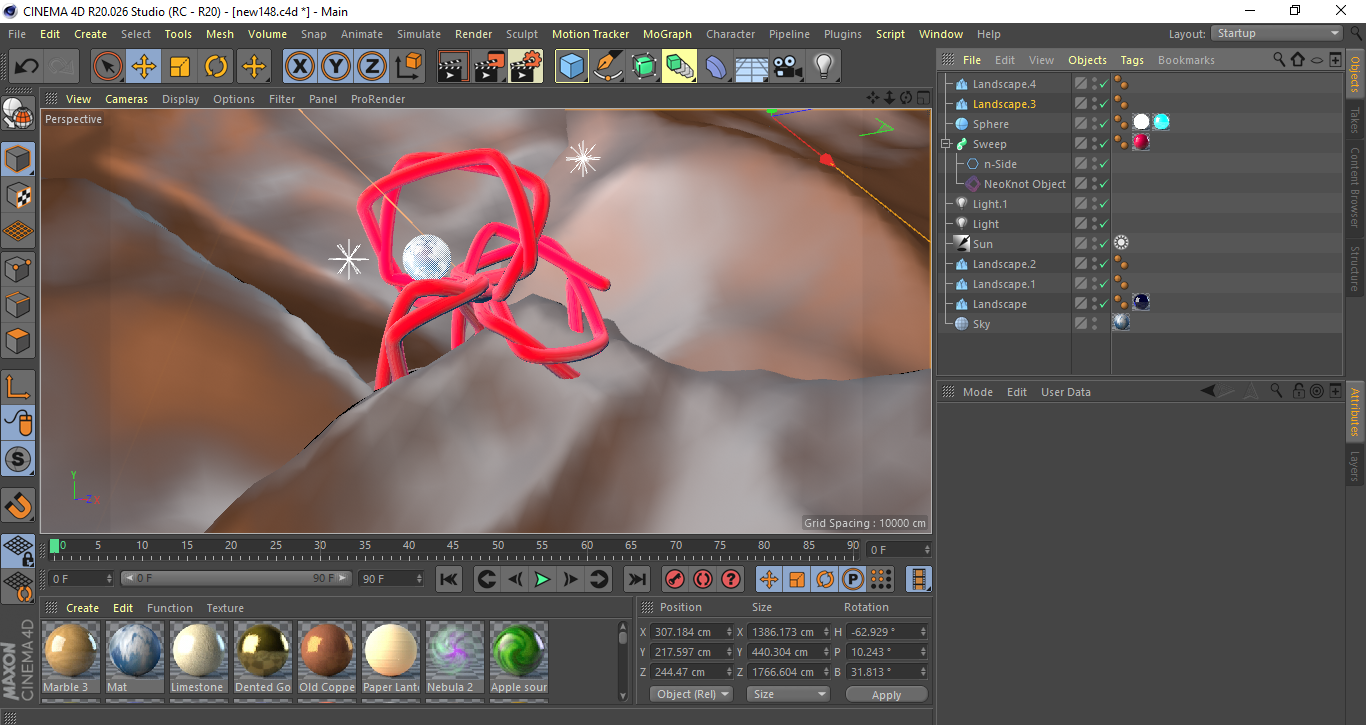Click the Undo arrow icon

click(x=27, y=67)
